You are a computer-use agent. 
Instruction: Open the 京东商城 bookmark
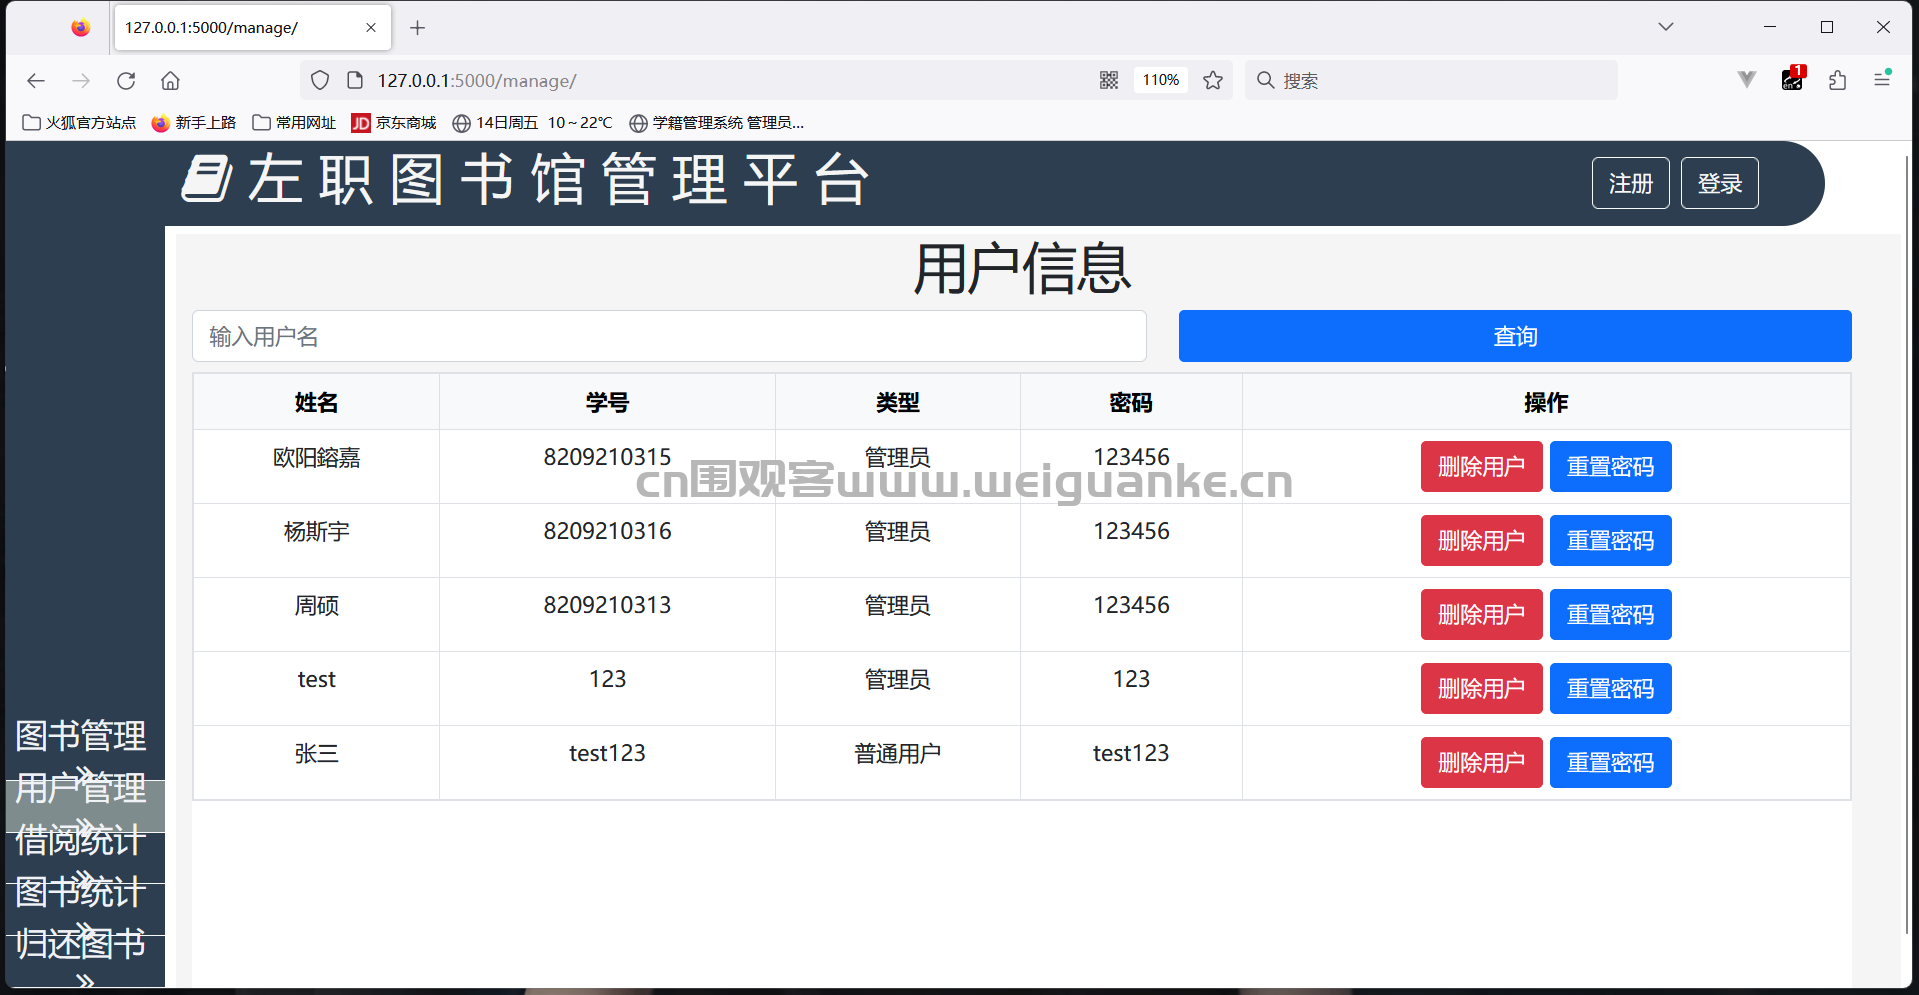394,123
